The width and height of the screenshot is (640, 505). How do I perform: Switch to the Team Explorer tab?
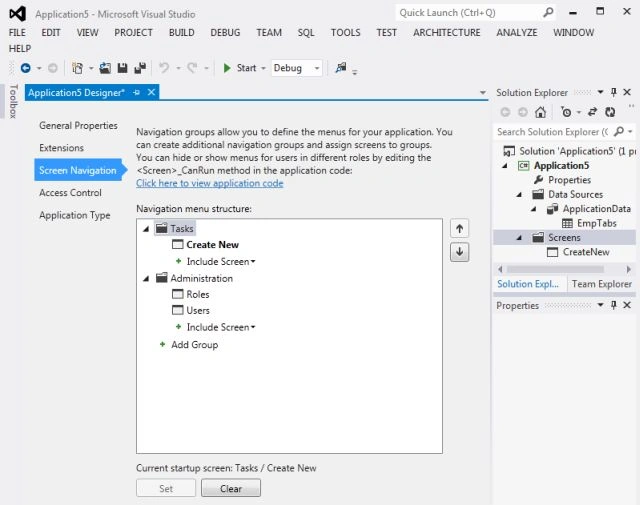pyautogui.click(x=602, y=284)
